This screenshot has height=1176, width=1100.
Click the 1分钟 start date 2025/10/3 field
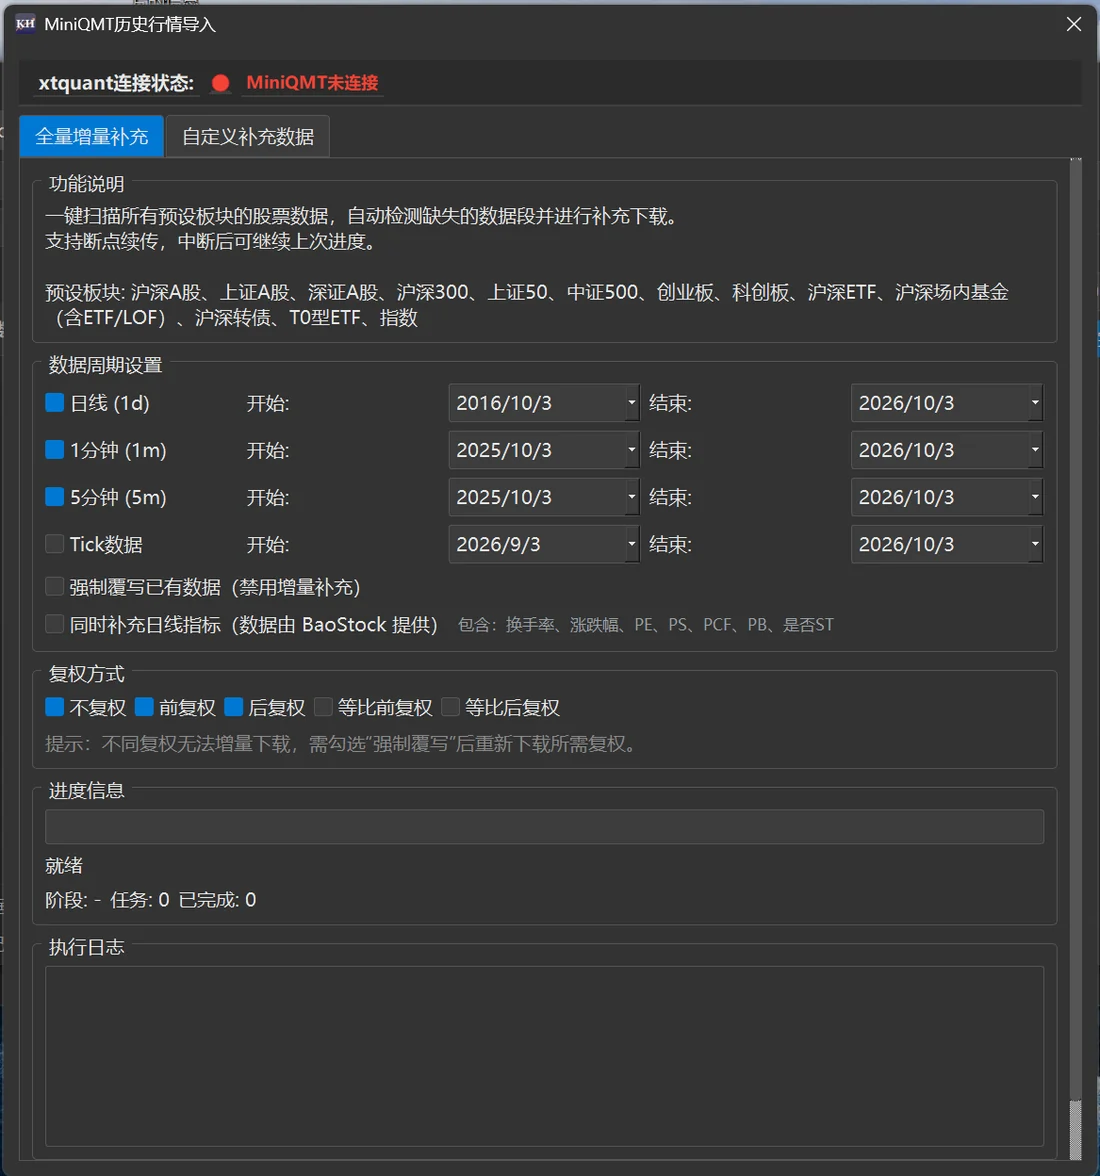[x=544, y=450]
